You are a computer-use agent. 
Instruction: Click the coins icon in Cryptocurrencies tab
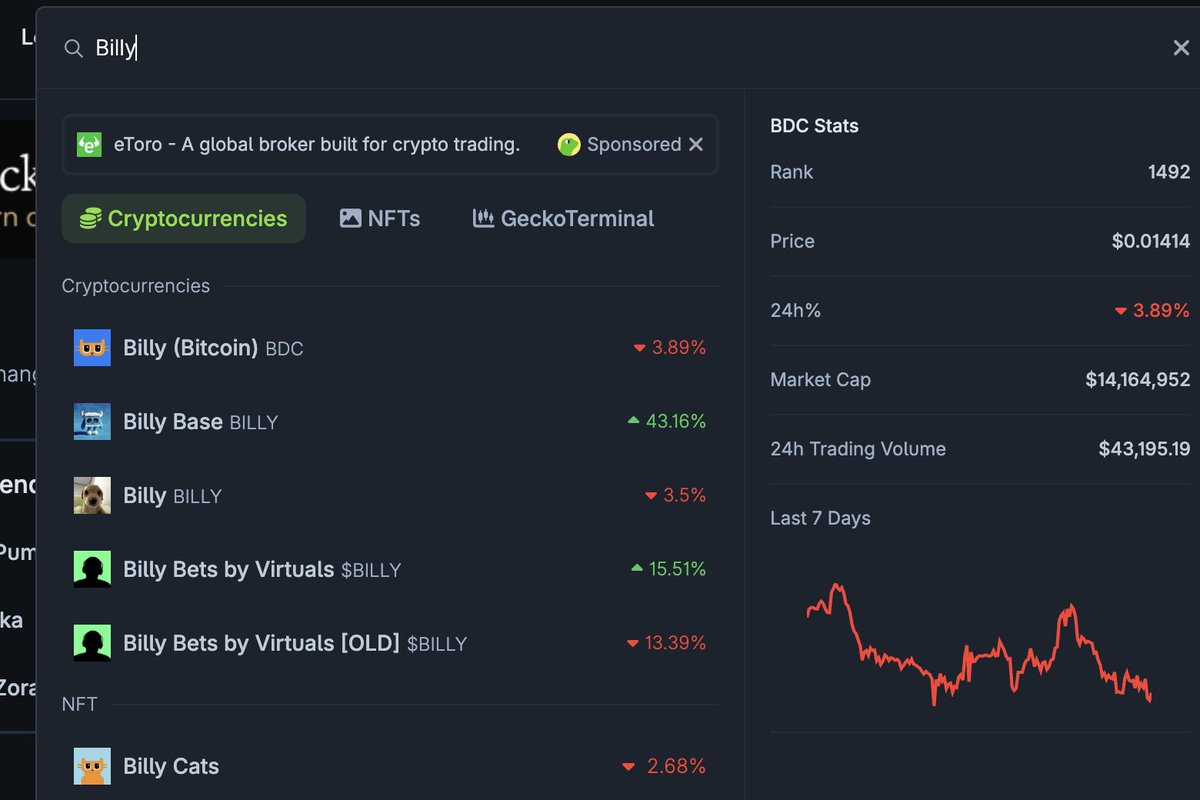[x=91, y=218]
